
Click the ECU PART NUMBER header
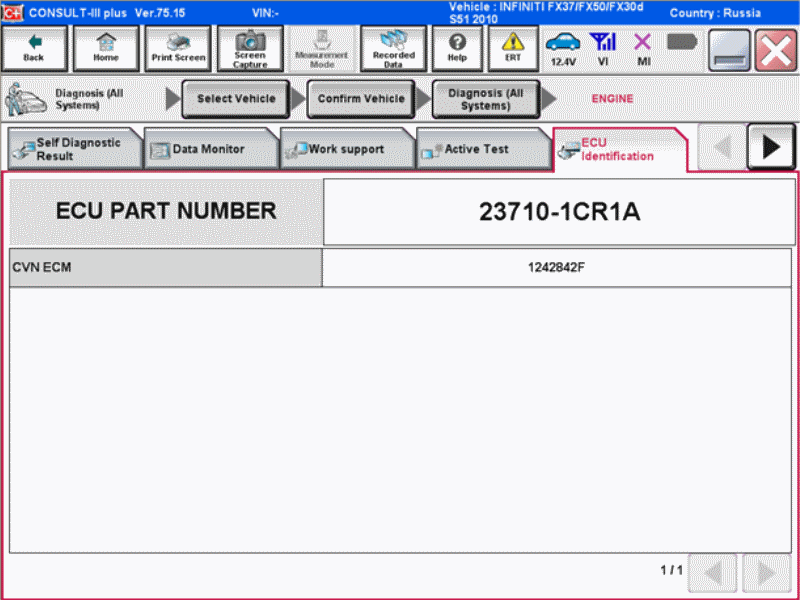166,212
